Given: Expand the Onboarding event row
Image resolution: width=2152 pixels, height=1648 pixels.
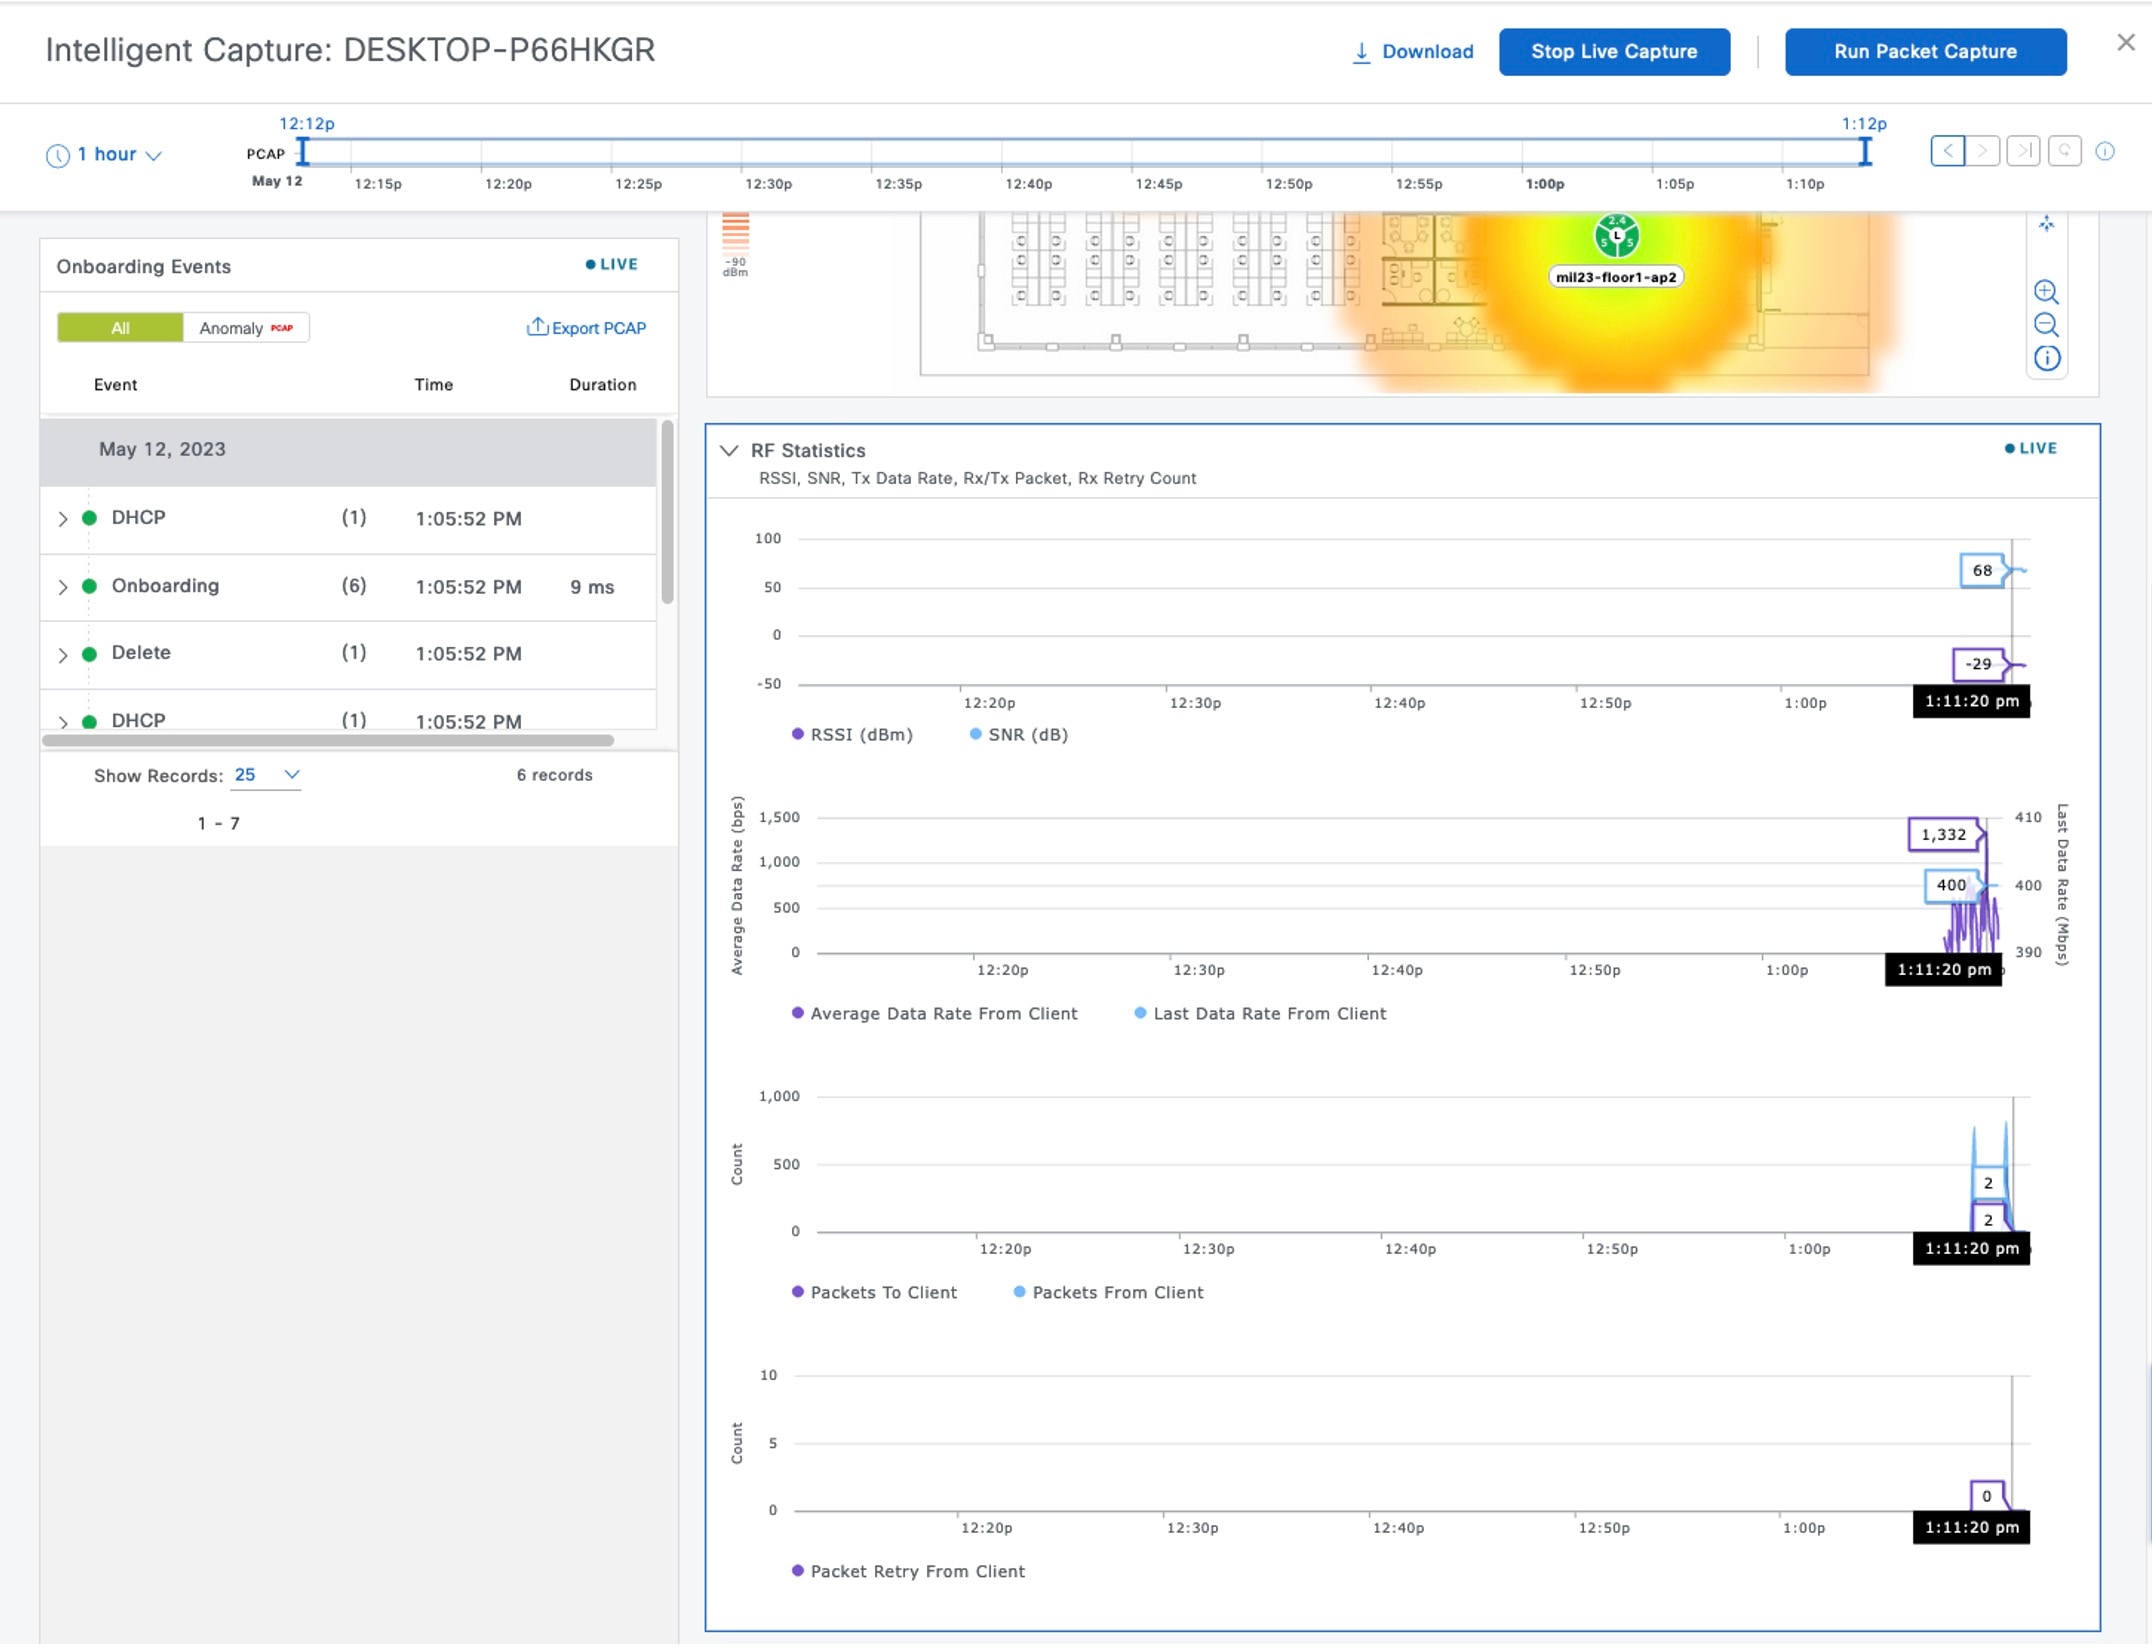Looking at the screenshot, I should coord(63,587).
